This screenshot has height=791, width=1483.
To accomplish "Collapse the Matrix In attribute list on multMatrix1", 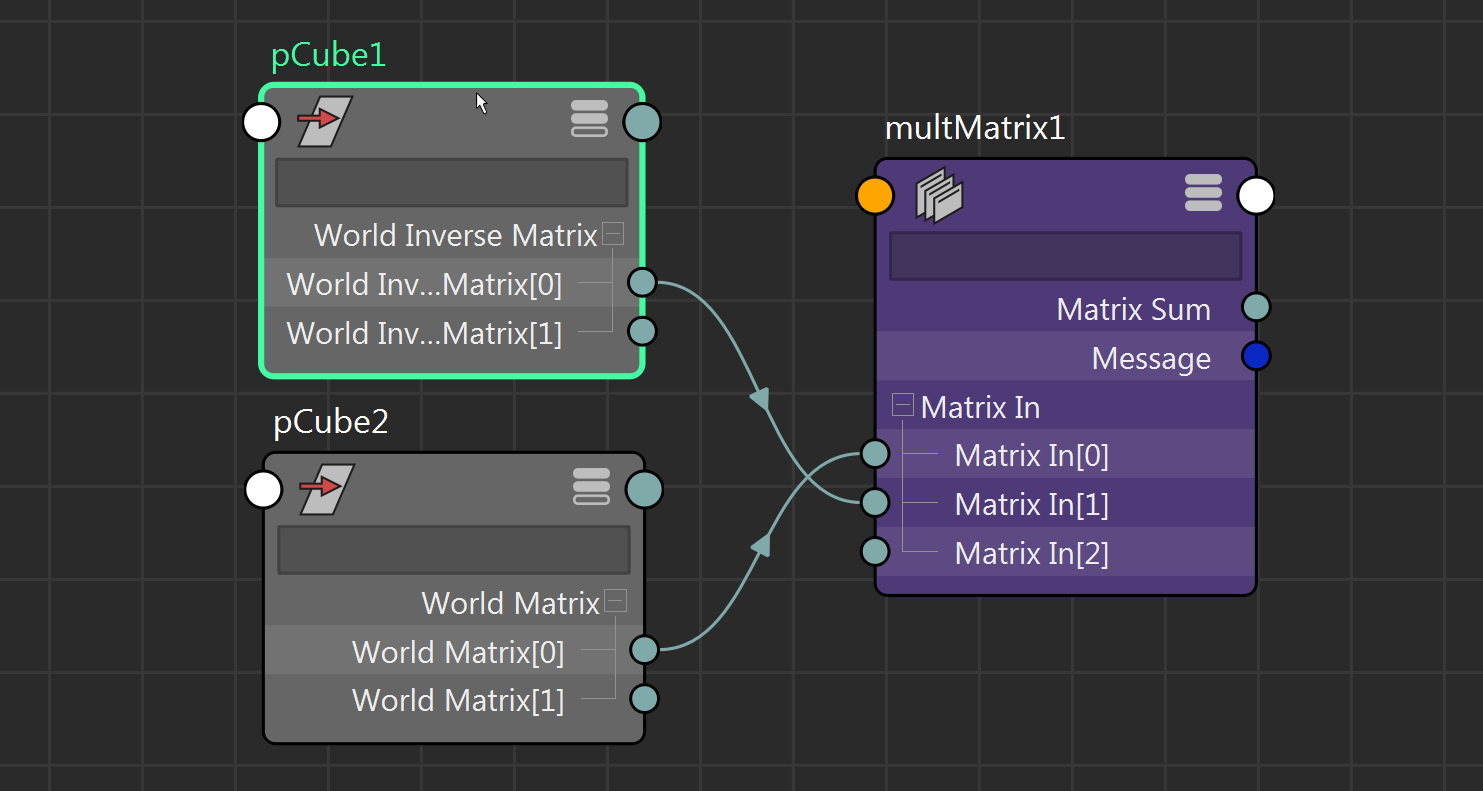I will pyautogui.click(x=901, y=404).
